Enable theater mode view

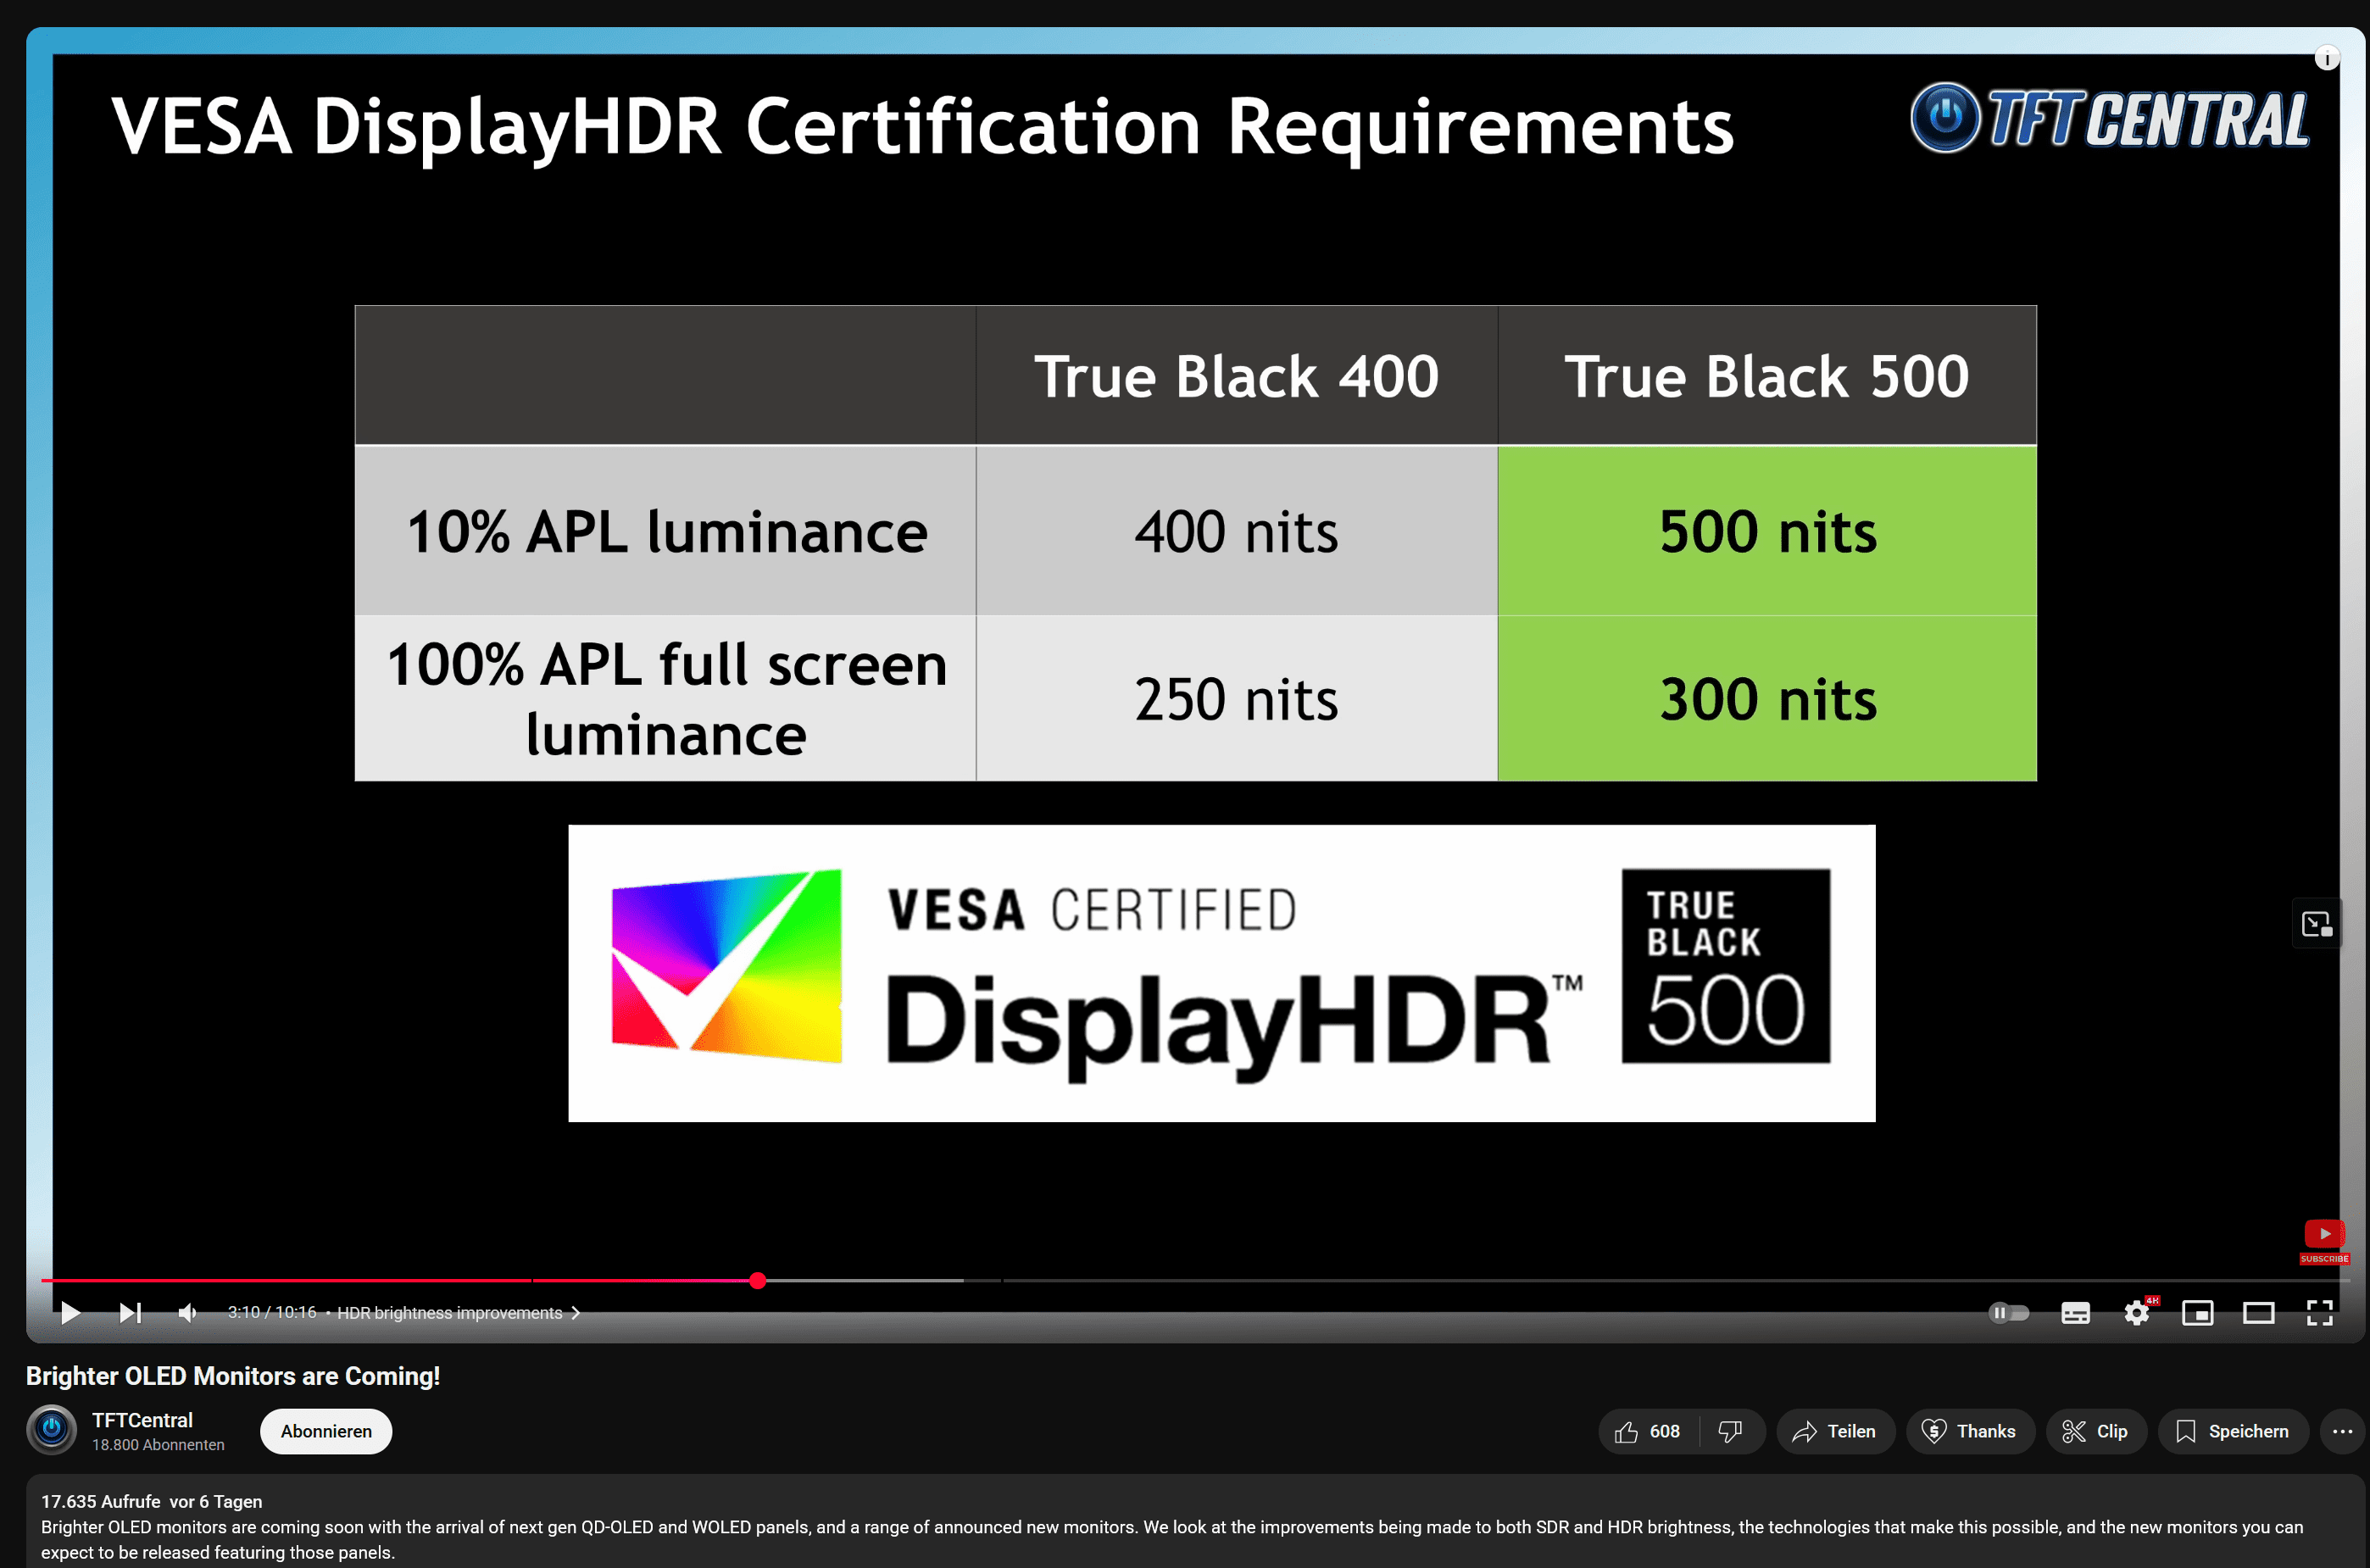(2258, 1312)
